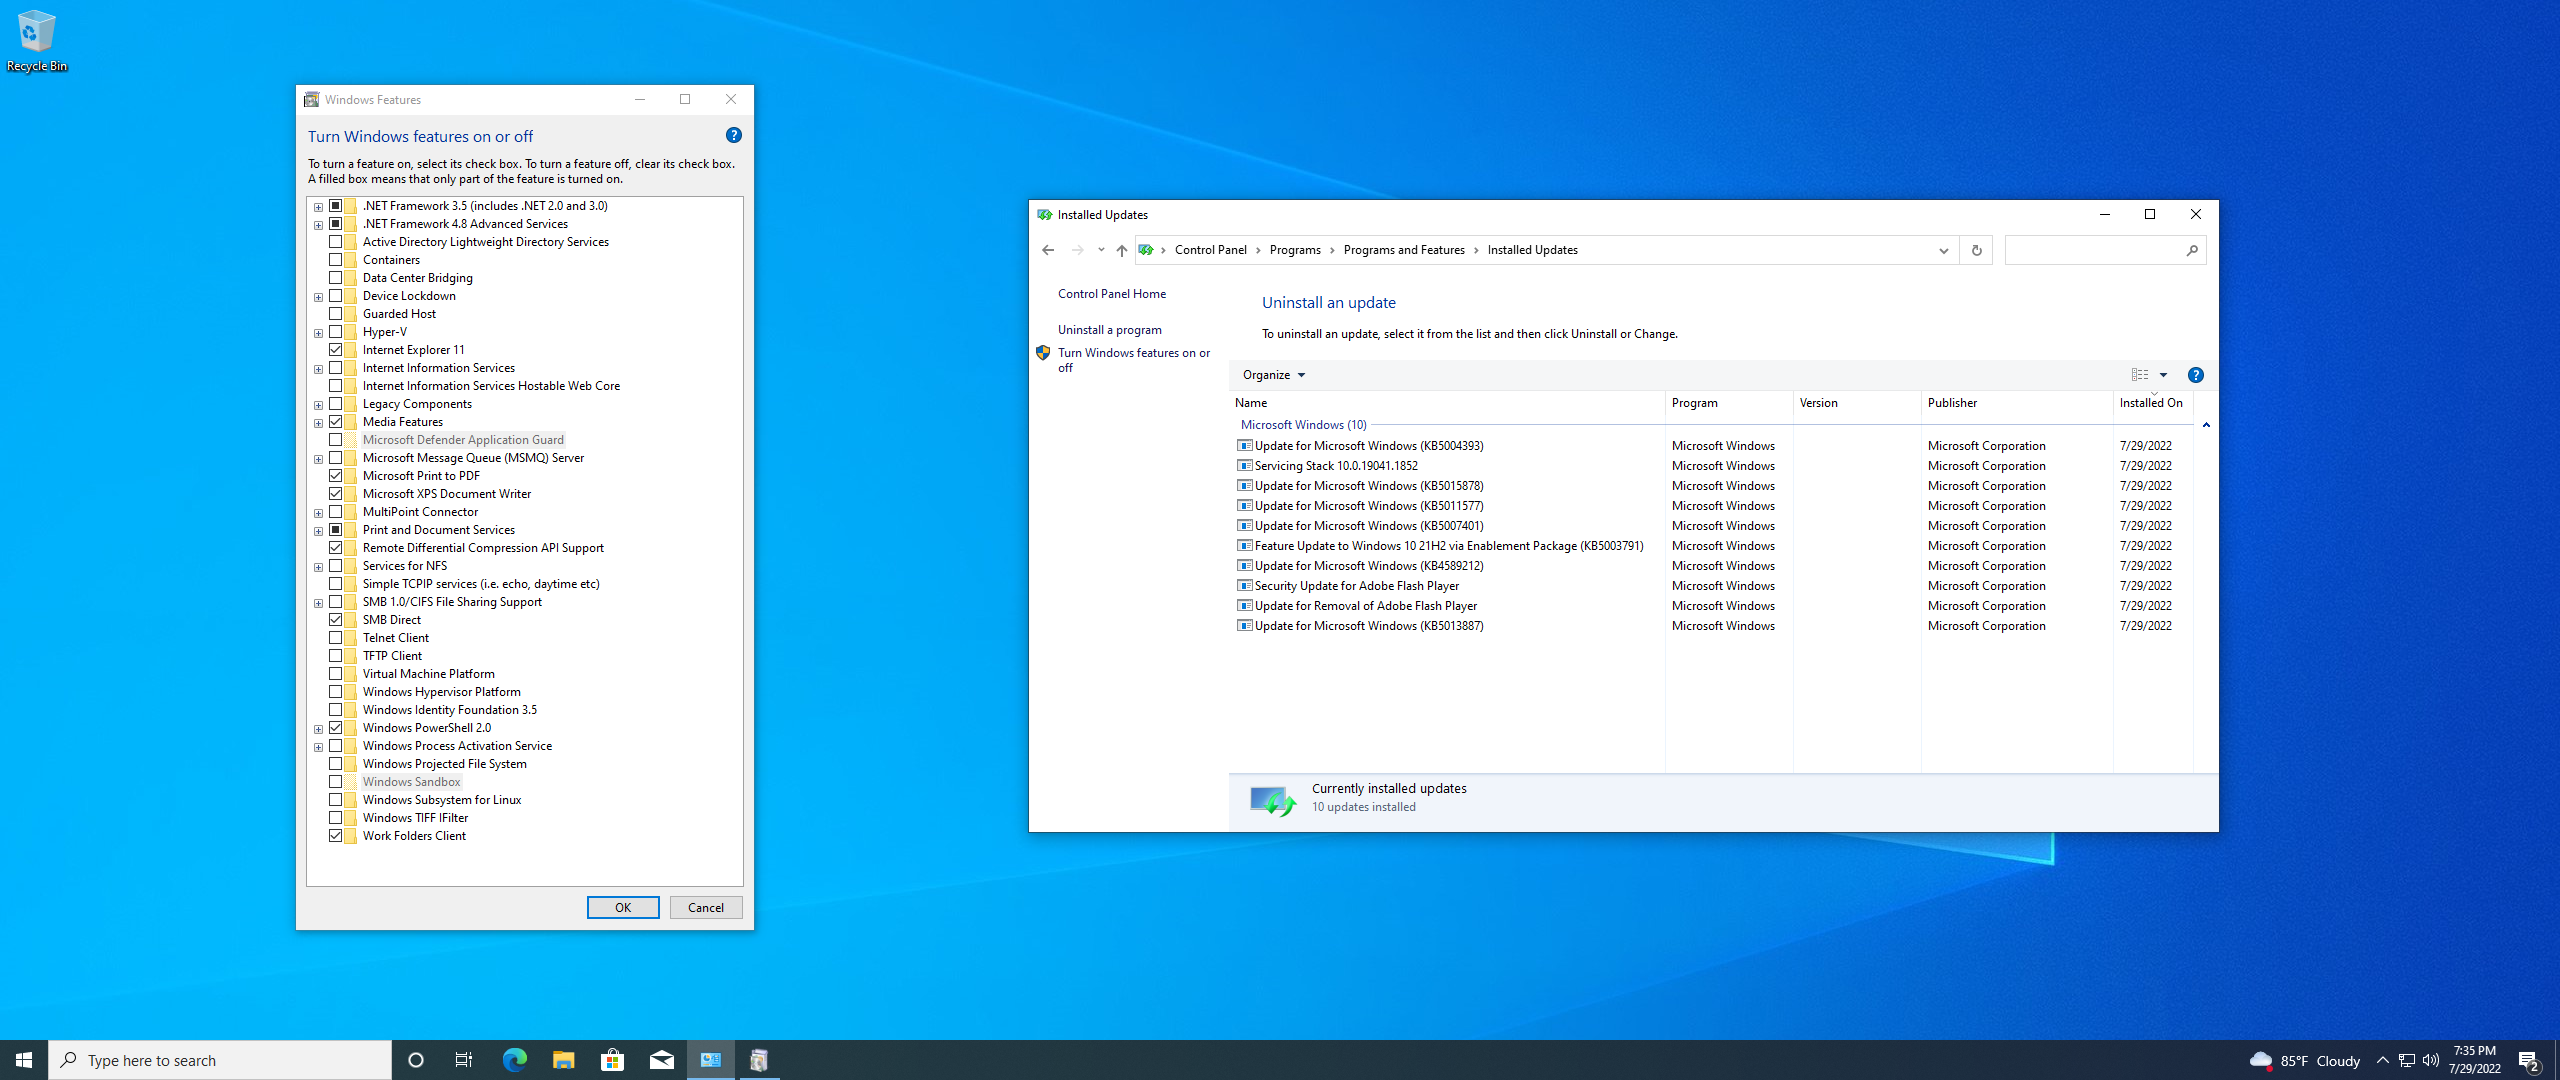Click Control Panel breadcrumb
This screenshot has height=1080, width=2560.
1210,250
